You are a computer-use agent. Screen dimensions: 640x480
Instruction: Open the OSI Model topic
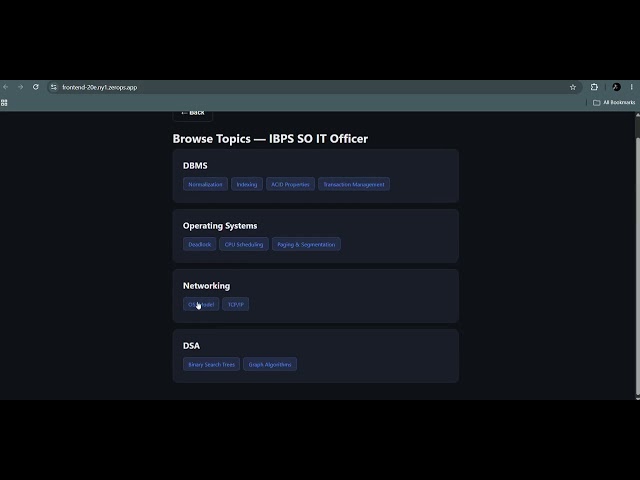point(201,304)
